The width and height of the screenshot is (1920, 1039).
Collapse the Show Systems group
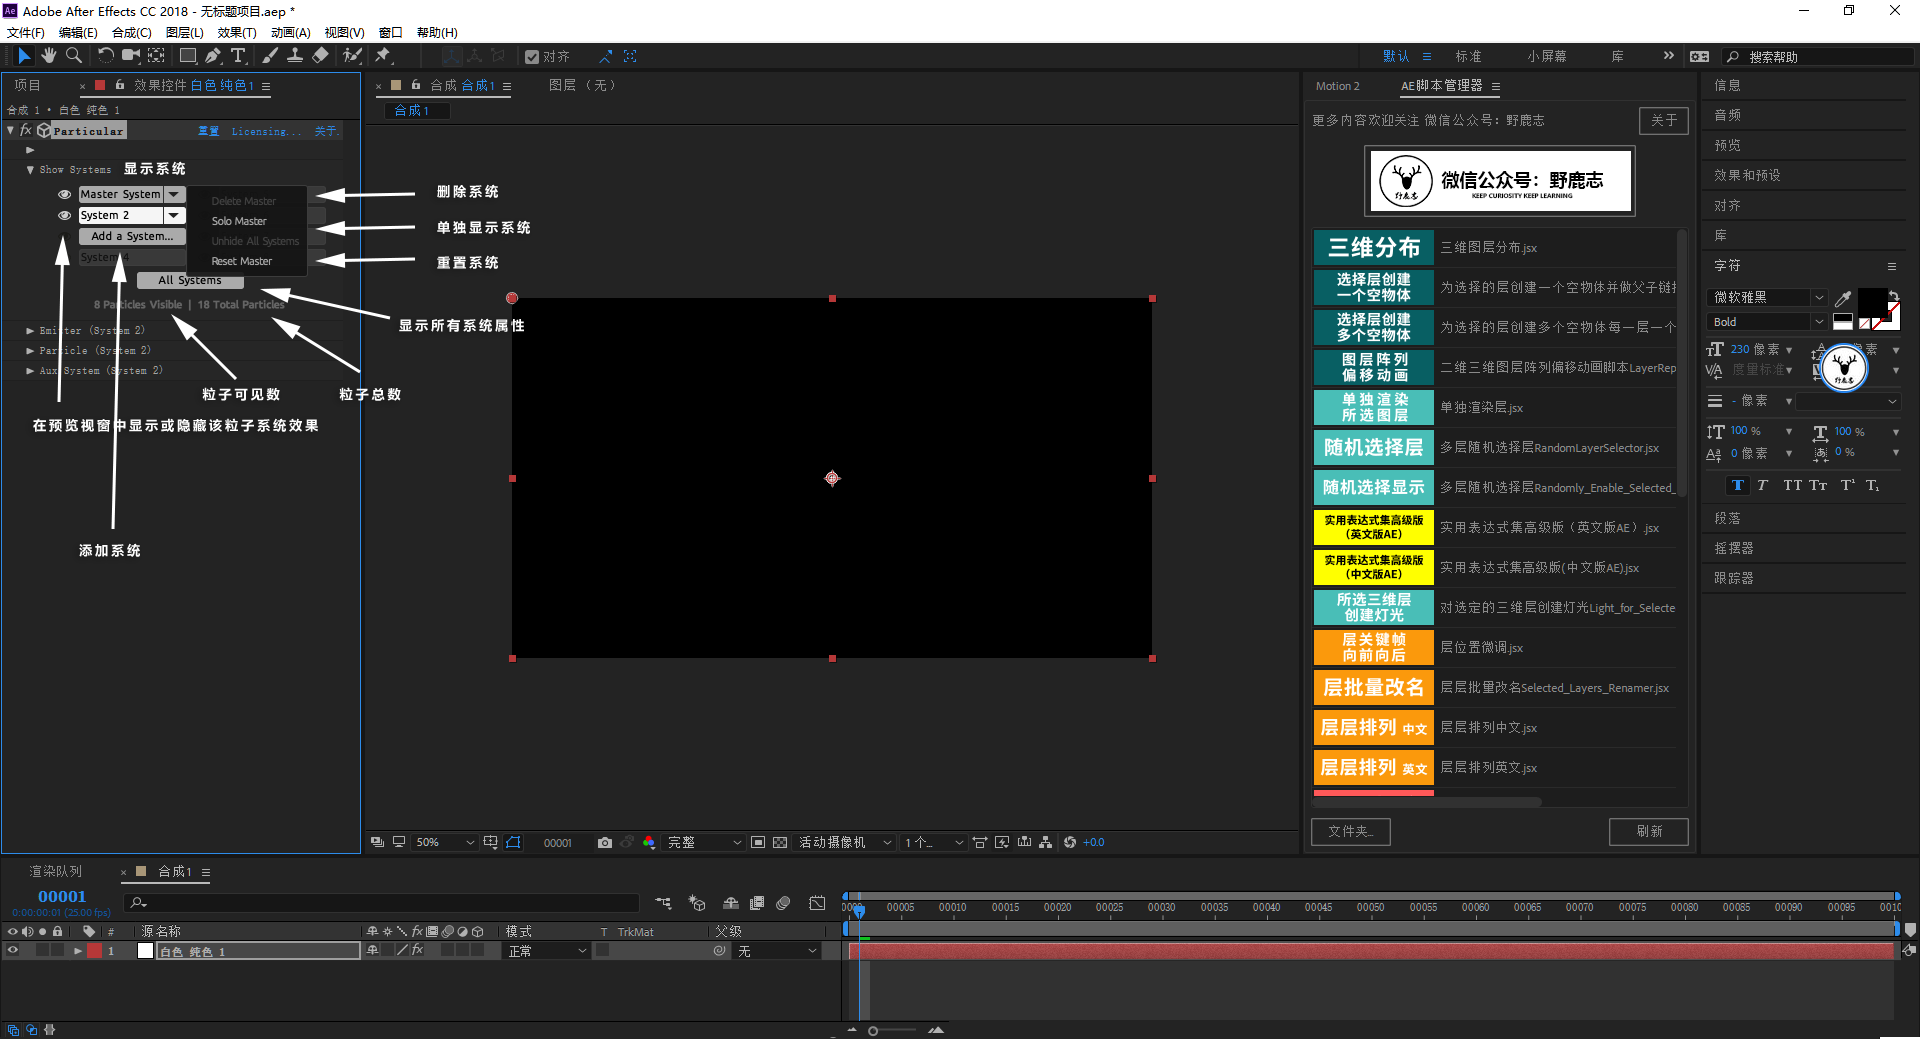click(x=30, y=170)
